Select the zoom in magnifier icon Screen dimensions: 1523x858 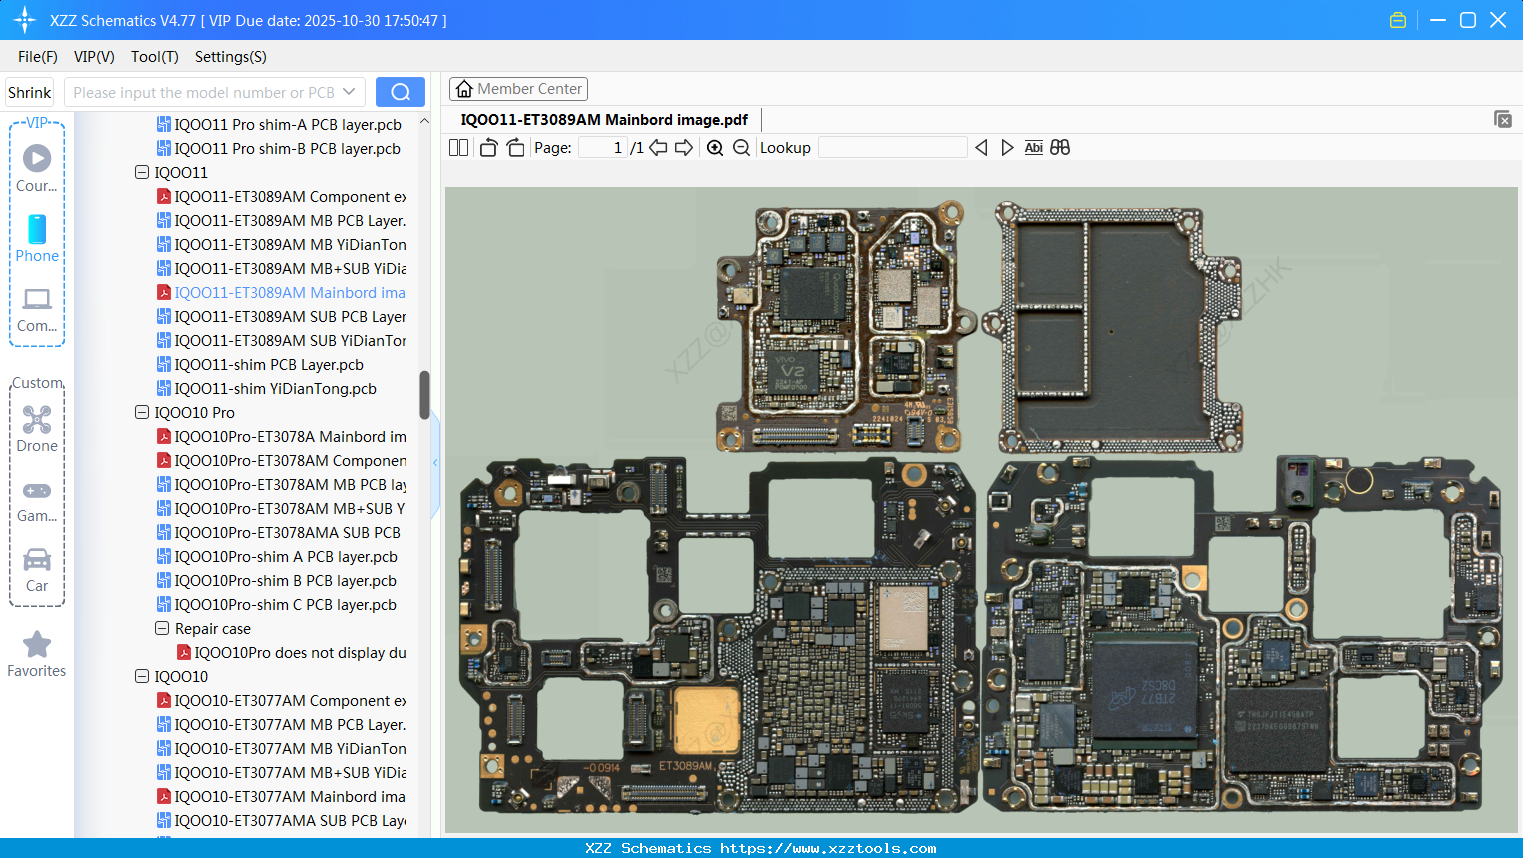click(x=715, y=147)
